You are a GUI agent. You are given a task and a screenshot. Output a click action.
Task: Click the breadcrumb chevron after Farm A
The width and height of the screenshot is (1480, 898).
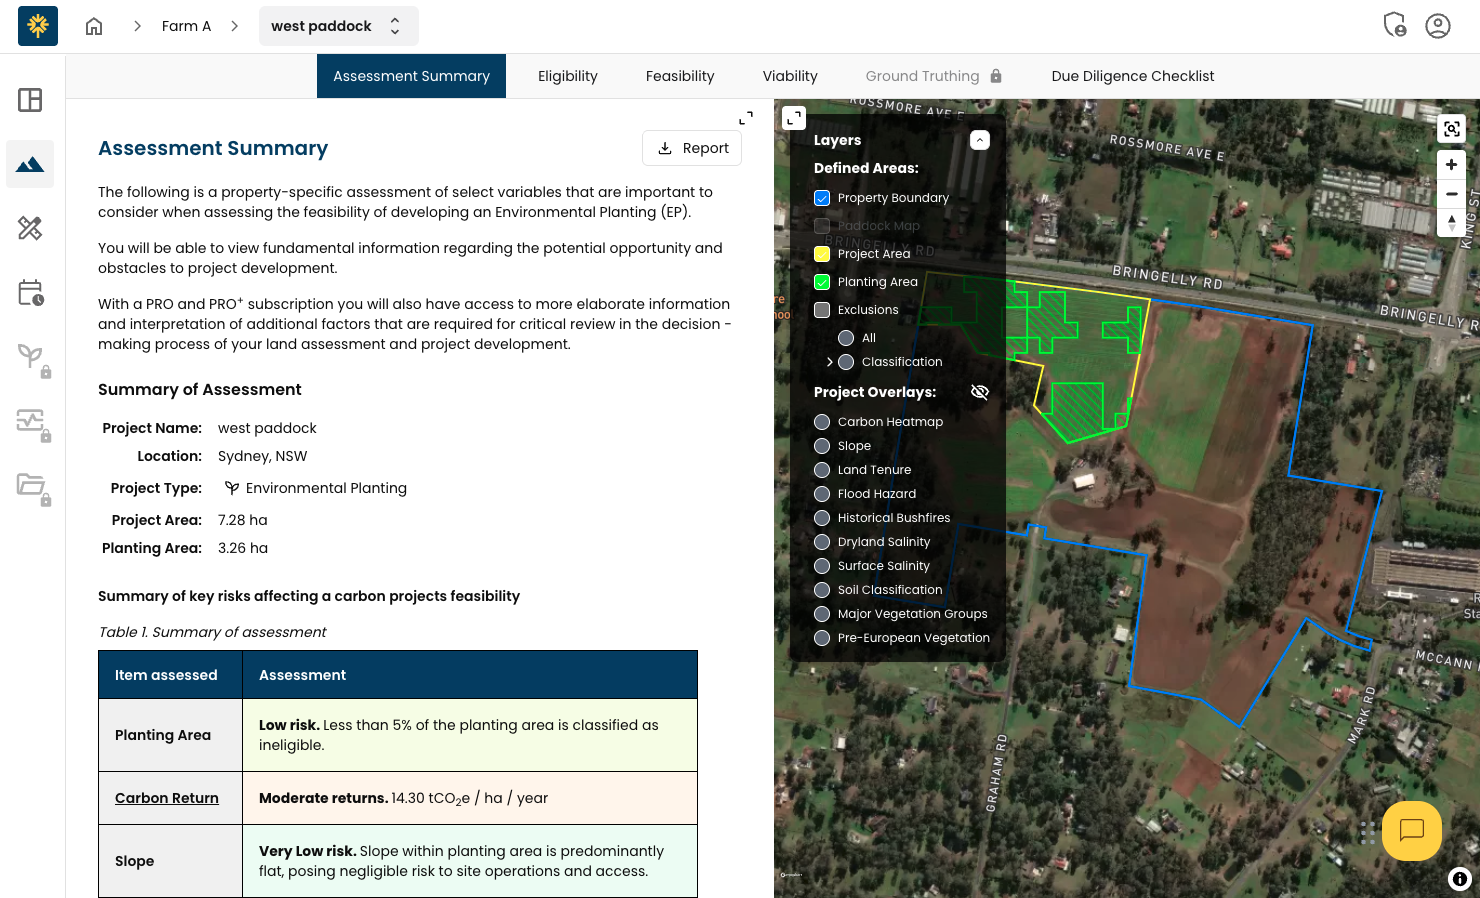click(x=234, y=26)
